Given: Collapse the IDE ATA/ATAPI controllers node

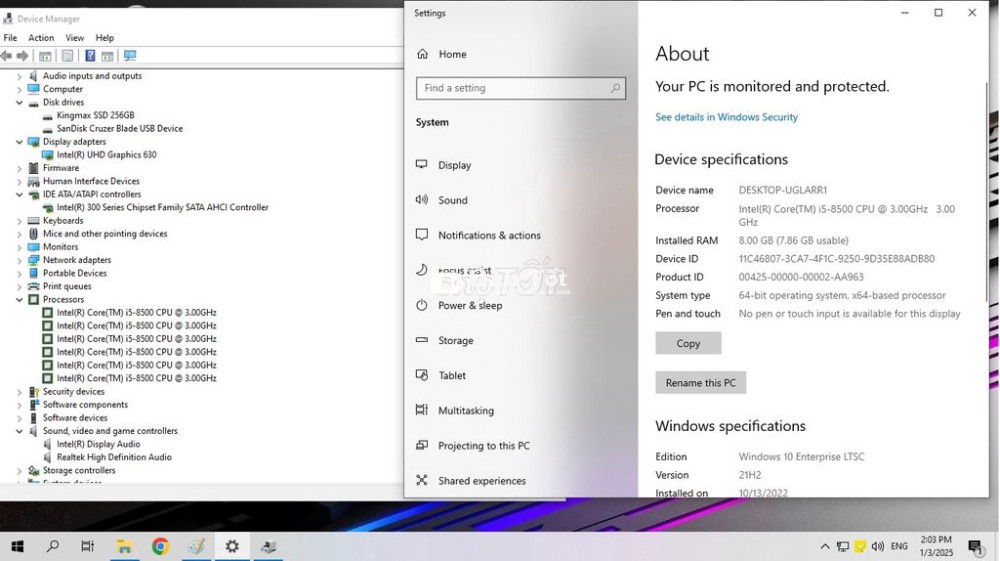Looking at the screenshot, I should (19, 194).
